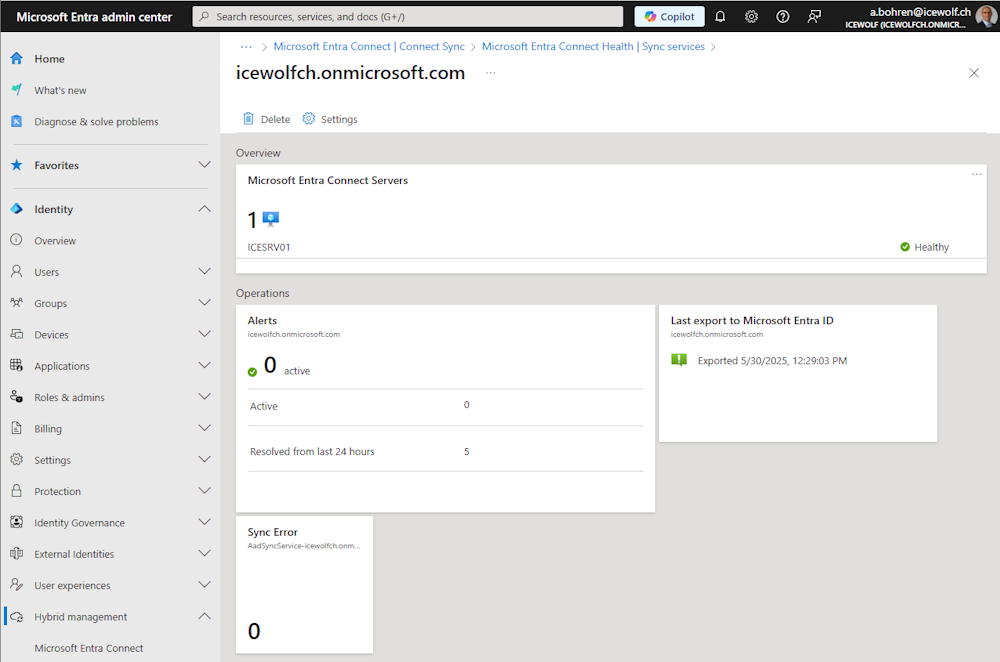Click the Billing document icon
This screenshot has width=1000, height=662.
coord(17,428)
